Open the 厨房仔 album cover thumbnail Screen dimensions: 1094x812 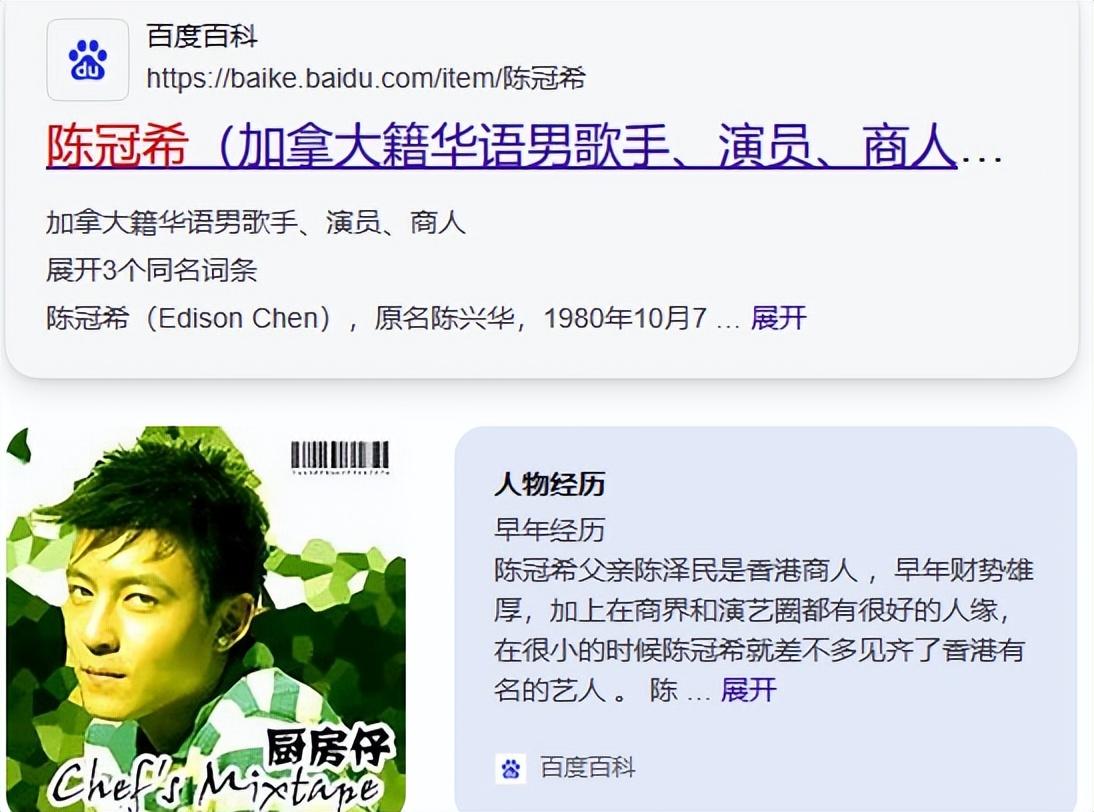pos(206,619)
